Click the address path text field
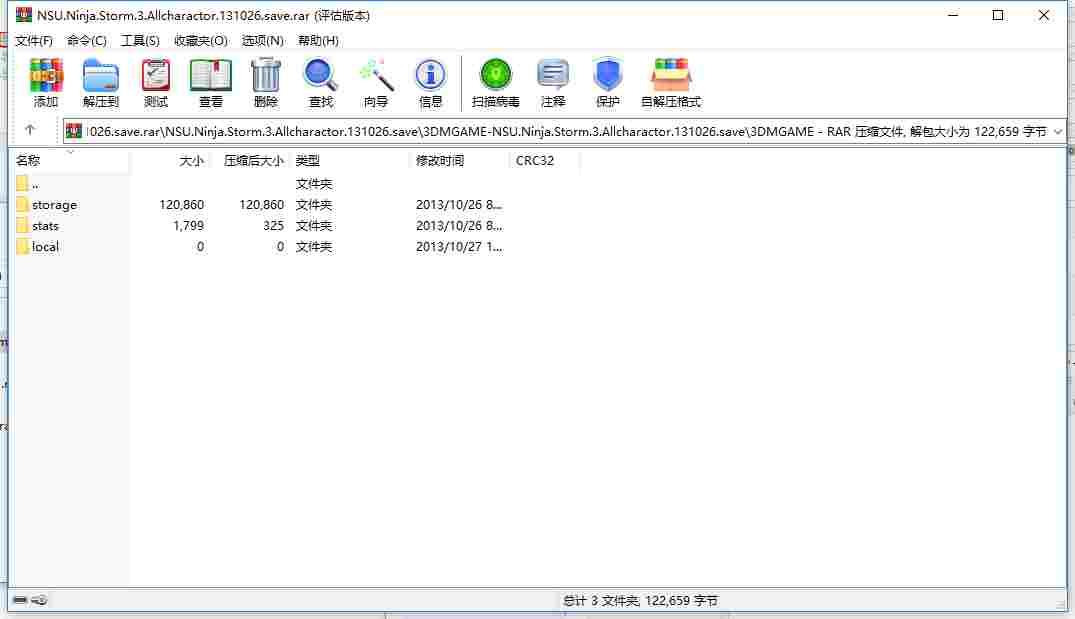Image resolution: width=1075 pixels, height=619 pixels. click(566, 131)
